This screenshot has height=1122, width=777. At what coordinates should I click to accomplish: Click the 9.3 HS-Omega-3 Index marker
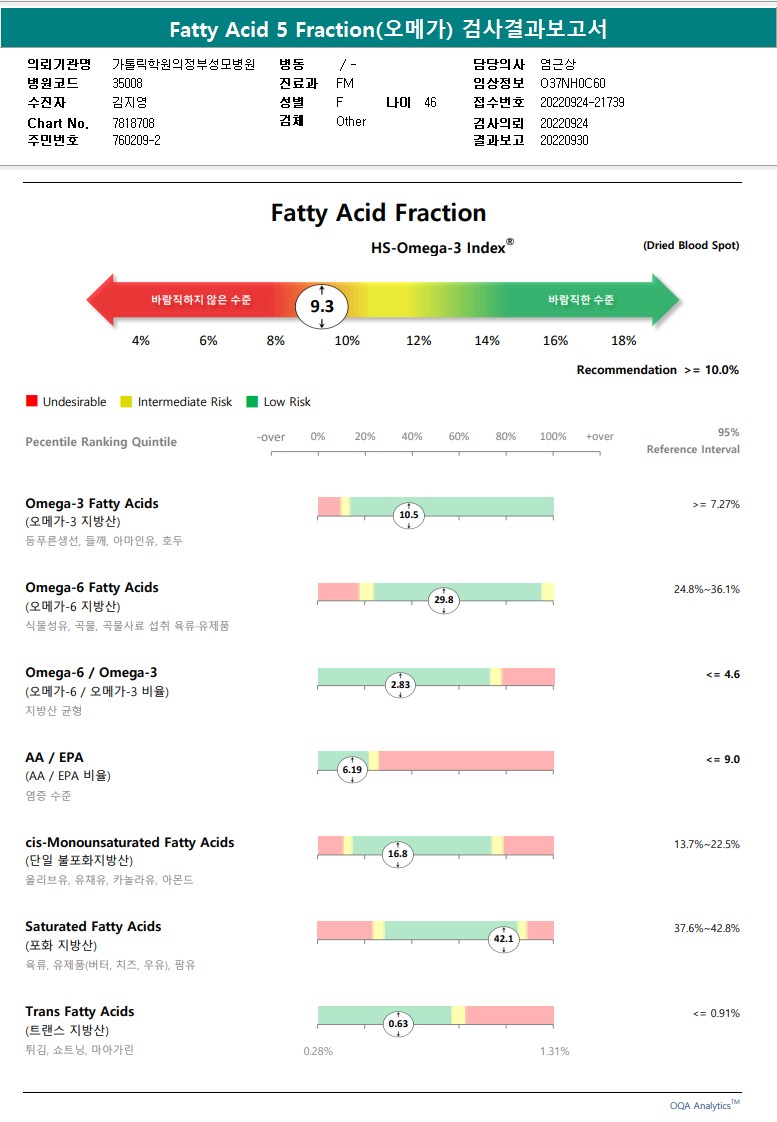point(322,307)
